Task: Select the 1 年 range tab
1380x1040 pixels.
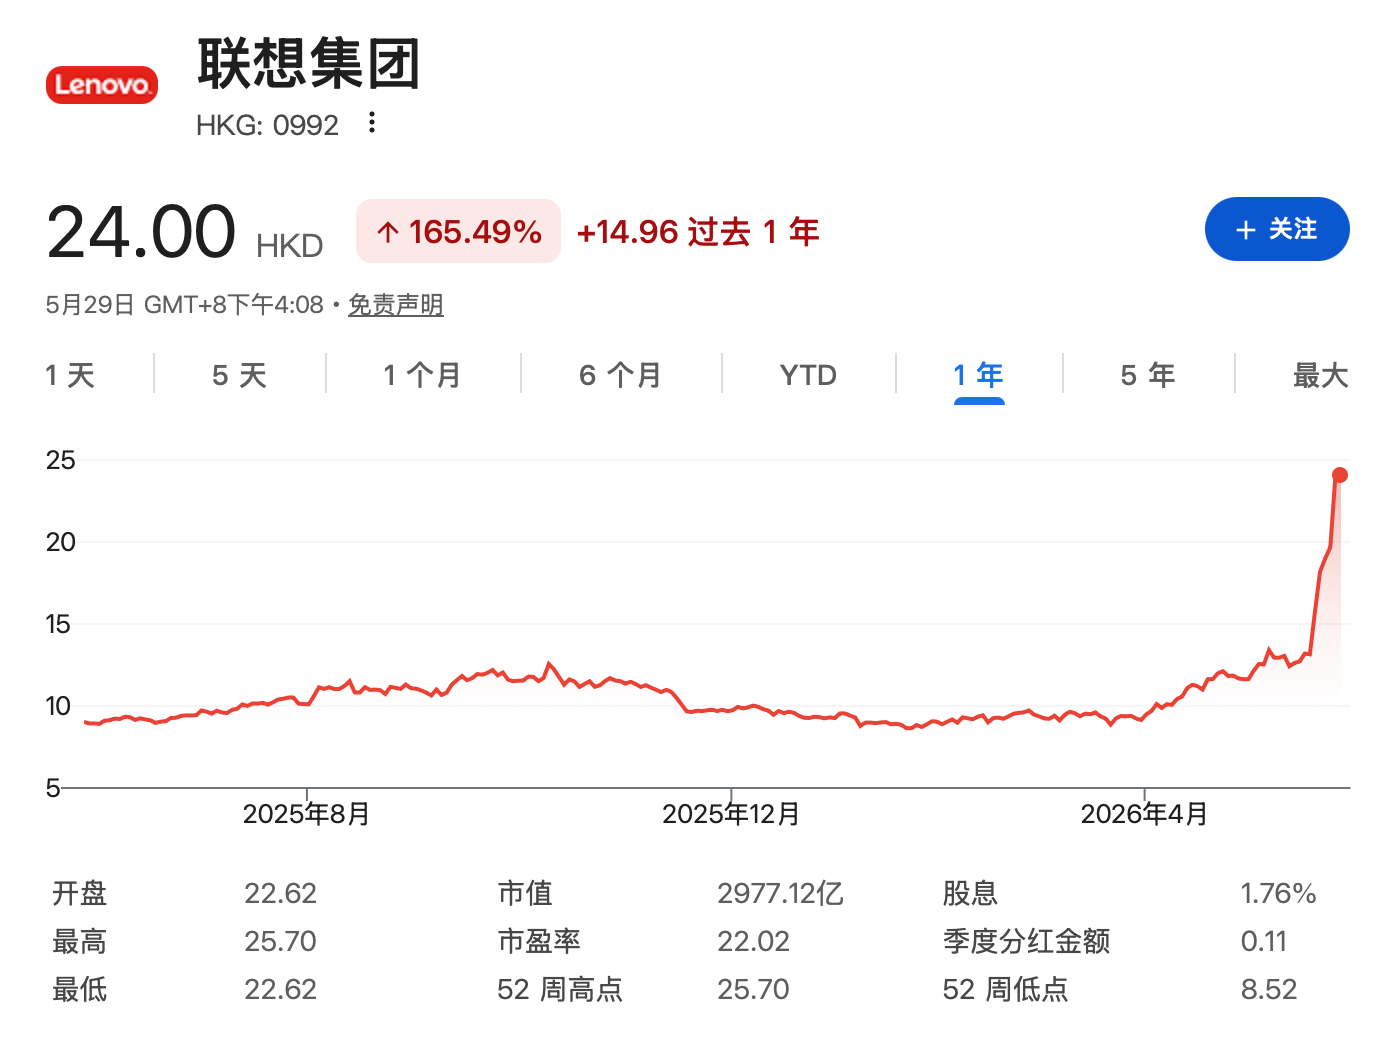Action: [x=979, y=376]
